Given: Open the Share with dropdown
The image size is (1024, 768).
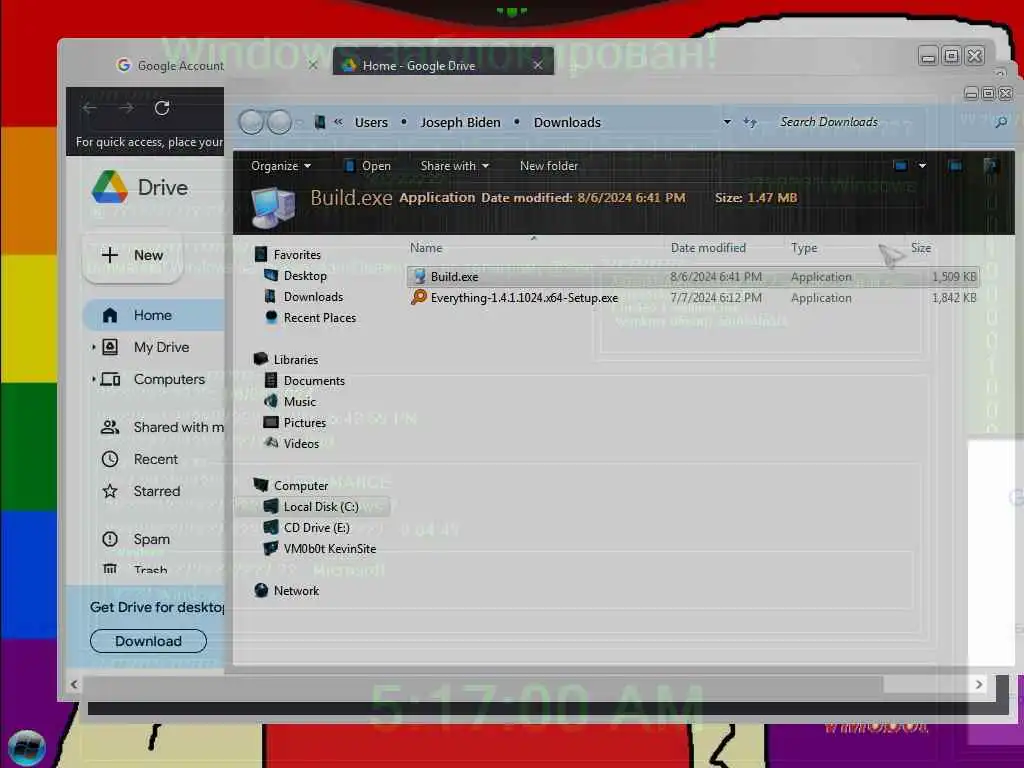Looking at the screenshot, I should pos(455,166).
